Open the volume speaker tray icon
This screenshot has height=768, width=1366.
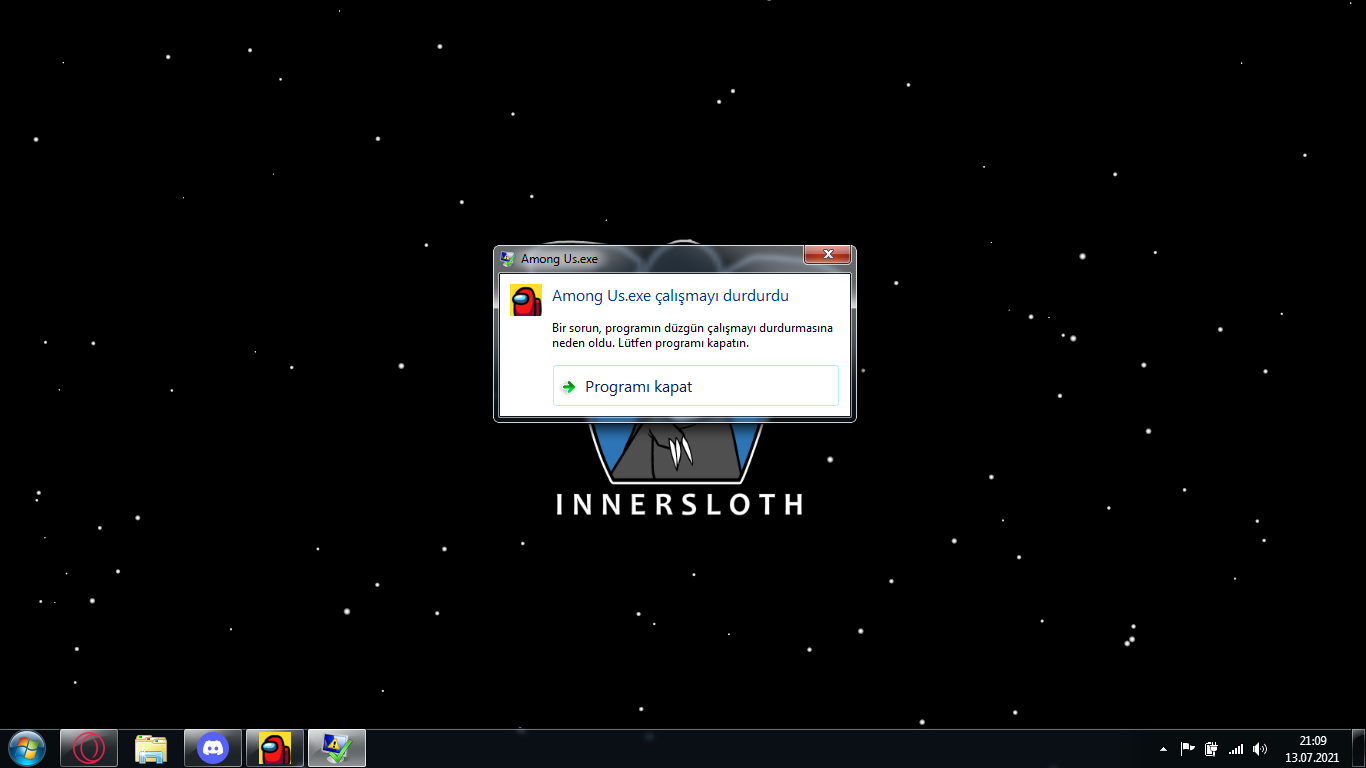(1260, 748)
